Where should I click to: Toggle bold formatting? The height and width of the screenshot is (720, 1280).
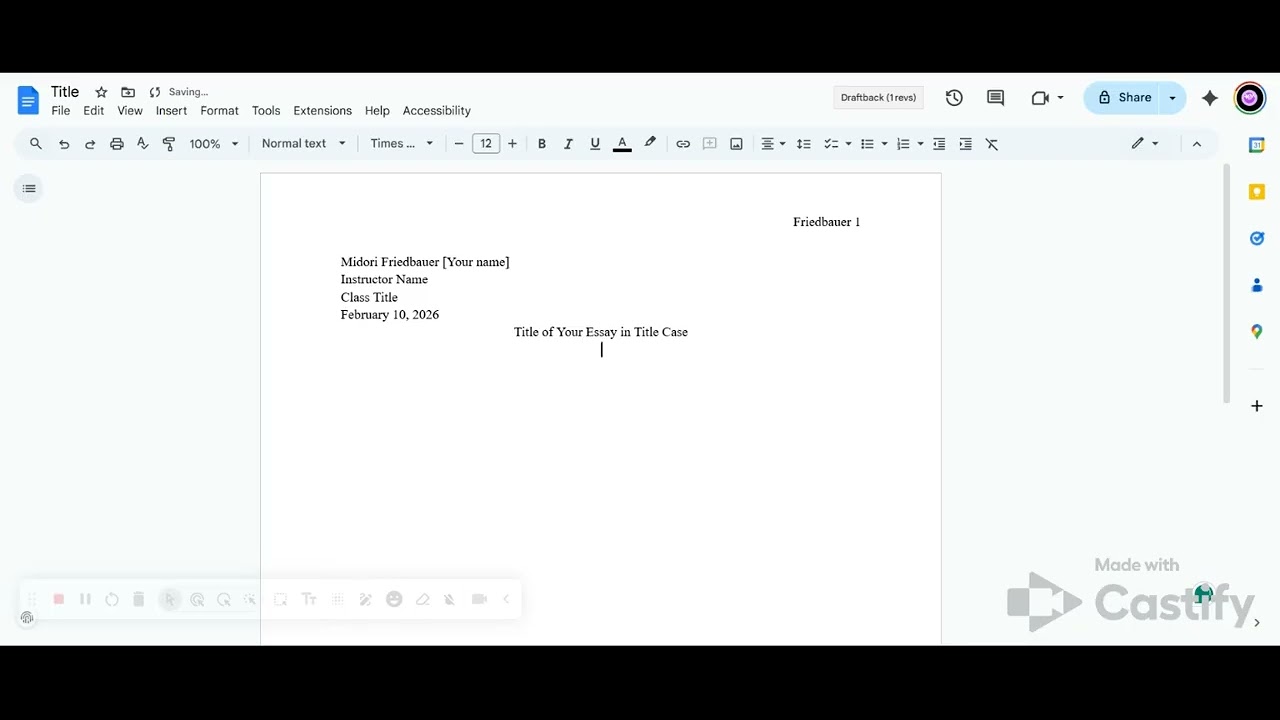click(542, 144)
